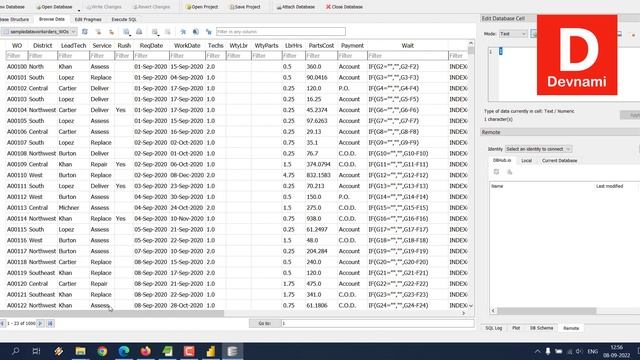Click the filter box under Service column
The width and height of the screenshot is (640, 360).
102,56
